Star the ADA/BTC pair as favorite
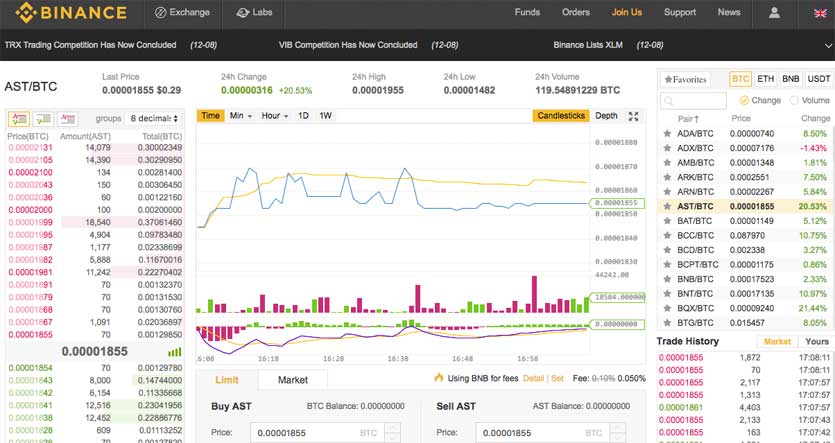This screenshot has height=443, width=835. pos(667,133)
